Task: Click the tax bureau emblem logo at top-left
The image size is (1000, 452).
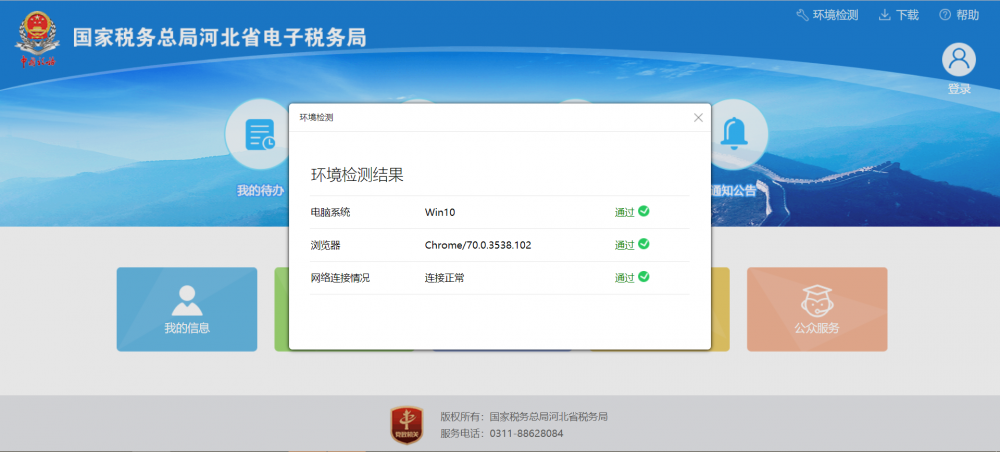Action: [x=40, y=38]
